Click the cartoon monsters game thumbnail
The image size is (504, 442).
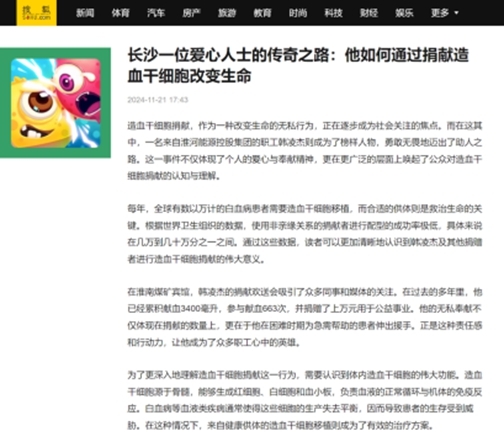55,103
